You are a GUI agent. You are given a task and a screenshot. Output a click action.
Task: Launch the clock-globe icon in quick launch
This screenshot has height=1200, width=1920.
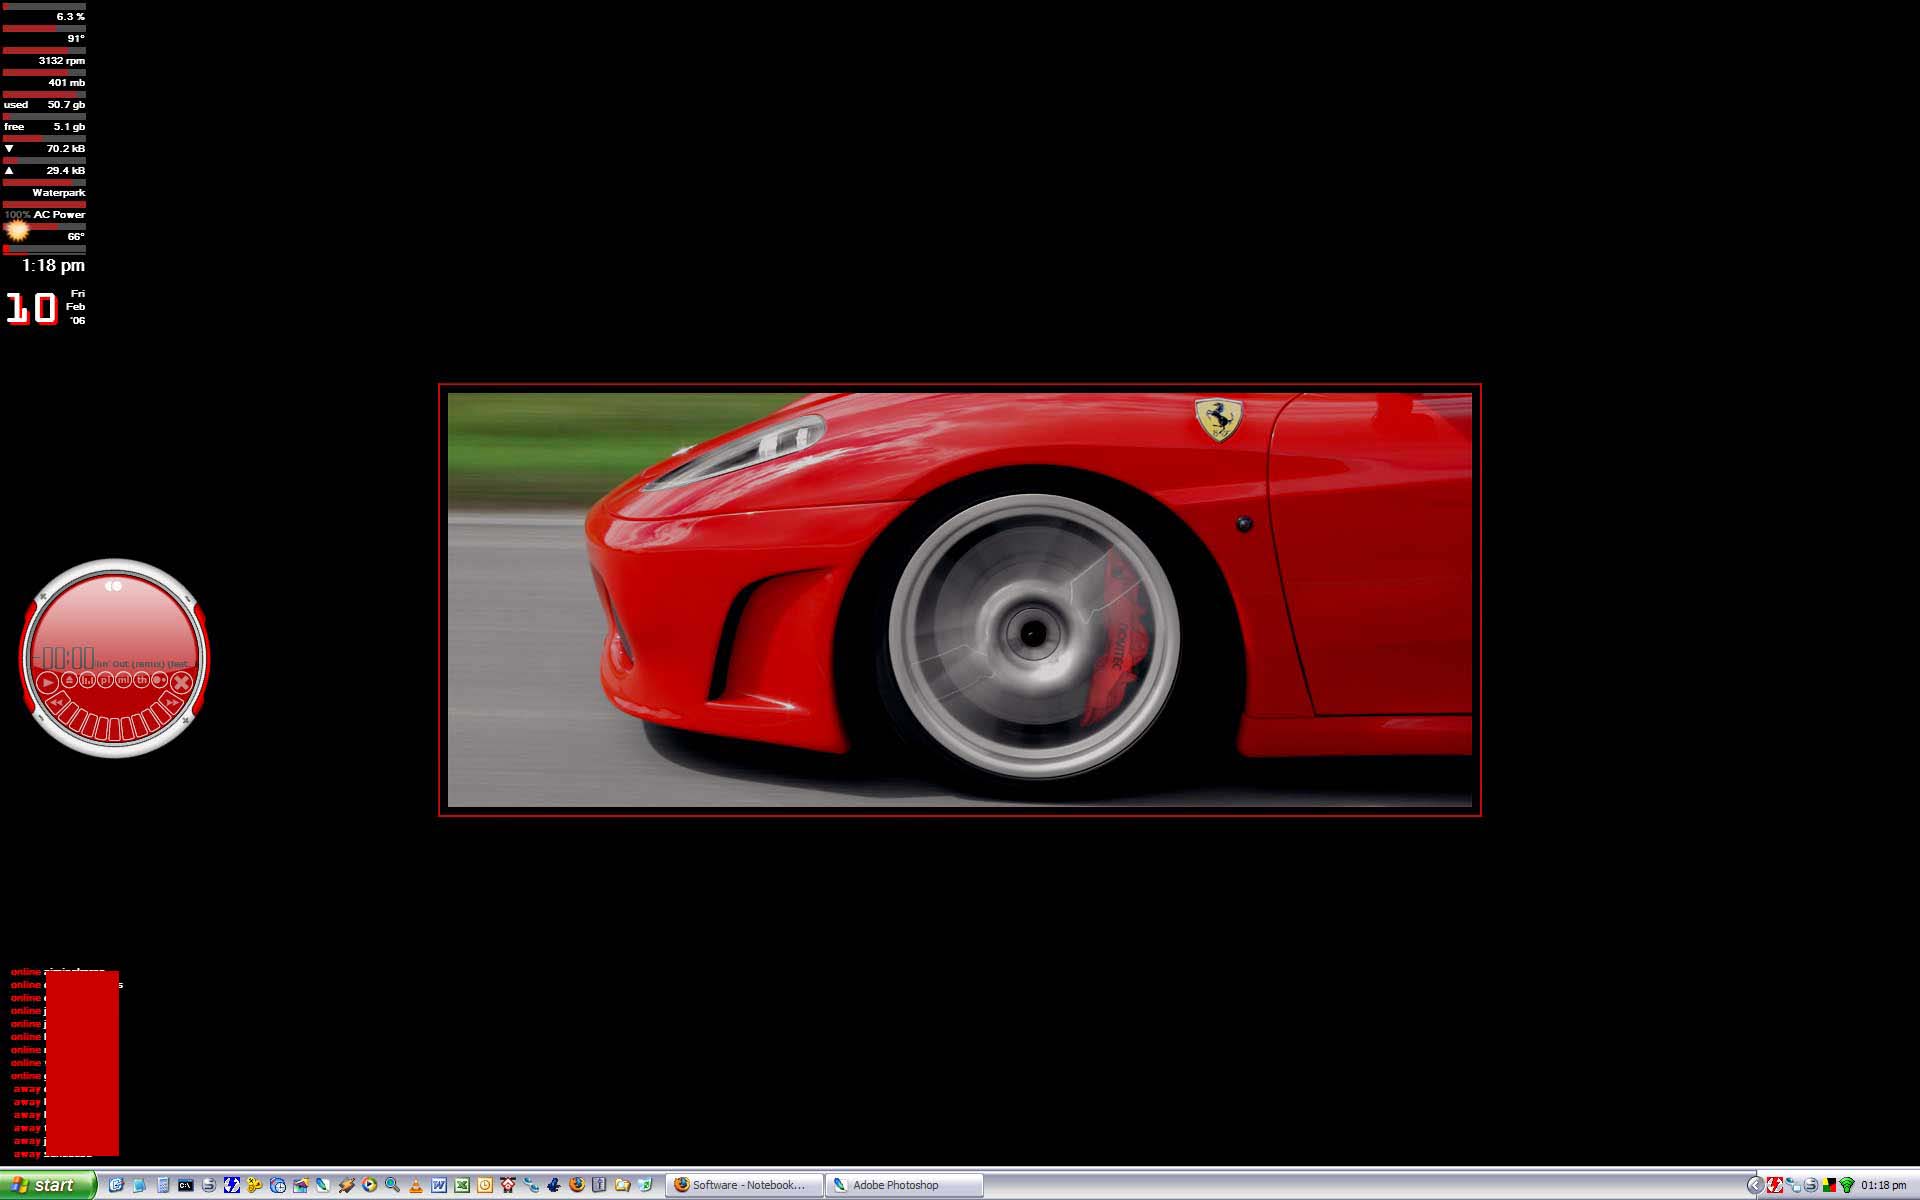[278, 1185]
